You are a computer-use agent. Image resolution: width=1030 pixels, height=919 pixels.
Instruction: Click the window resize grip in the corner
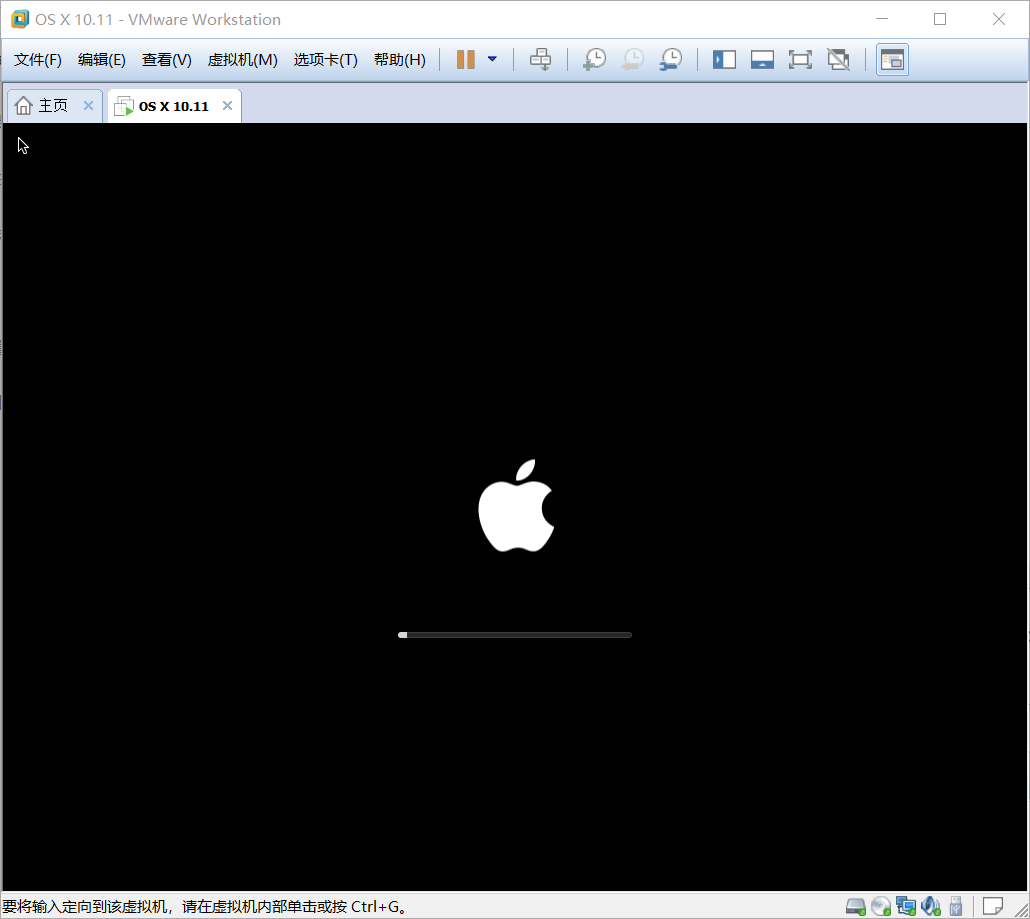coord(1021,910)
